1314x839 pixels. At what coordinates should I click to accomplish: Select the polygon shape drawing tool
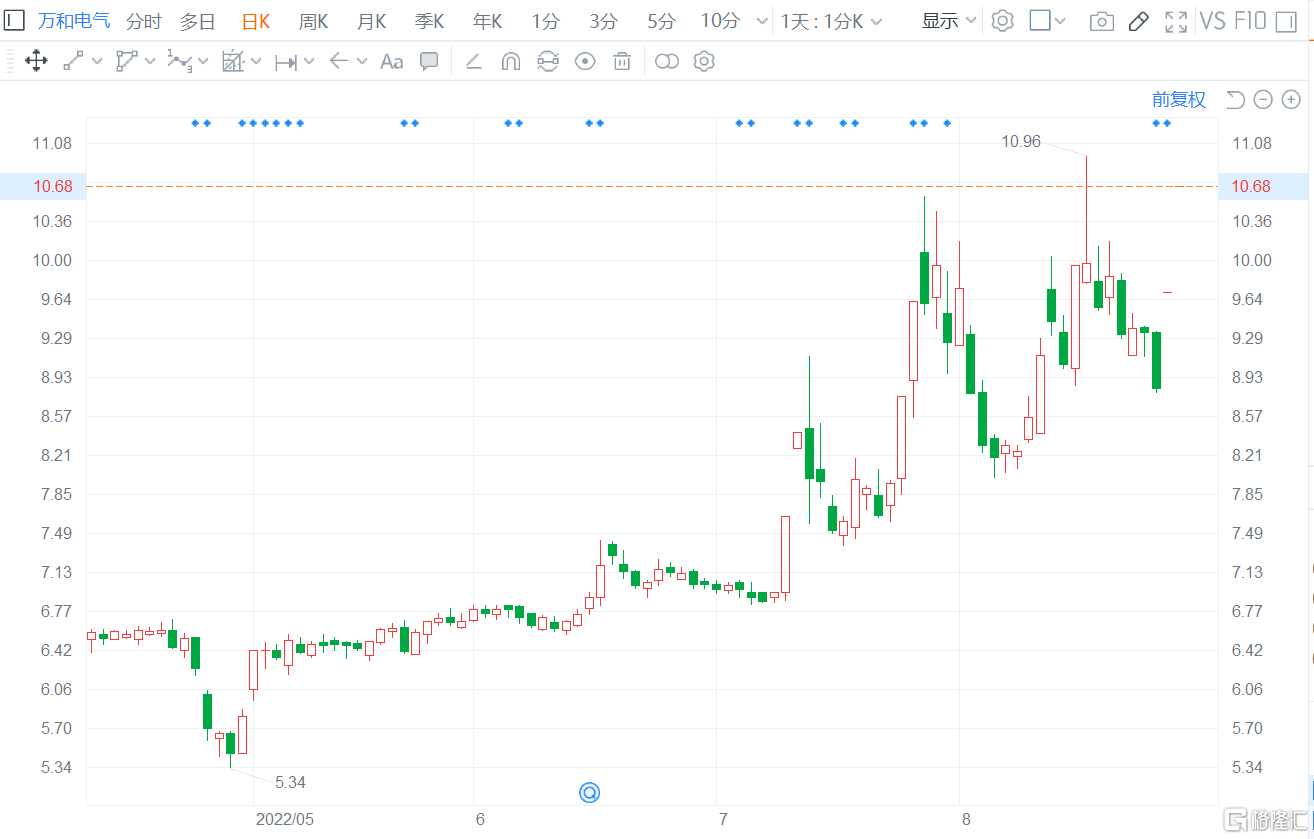[x=126, y=62]
